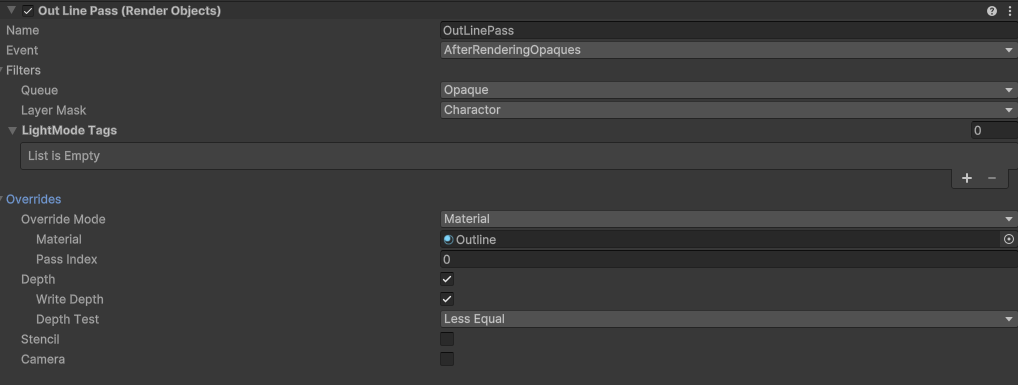Collapse the Out Line Pass foldout arrow

(x=11, y=10)
